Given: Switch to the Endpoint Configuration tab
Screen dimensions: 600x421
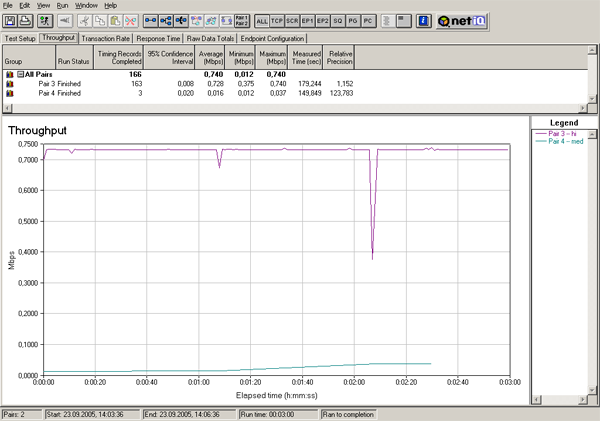Looking at the screenshot, I should point(272,39).
